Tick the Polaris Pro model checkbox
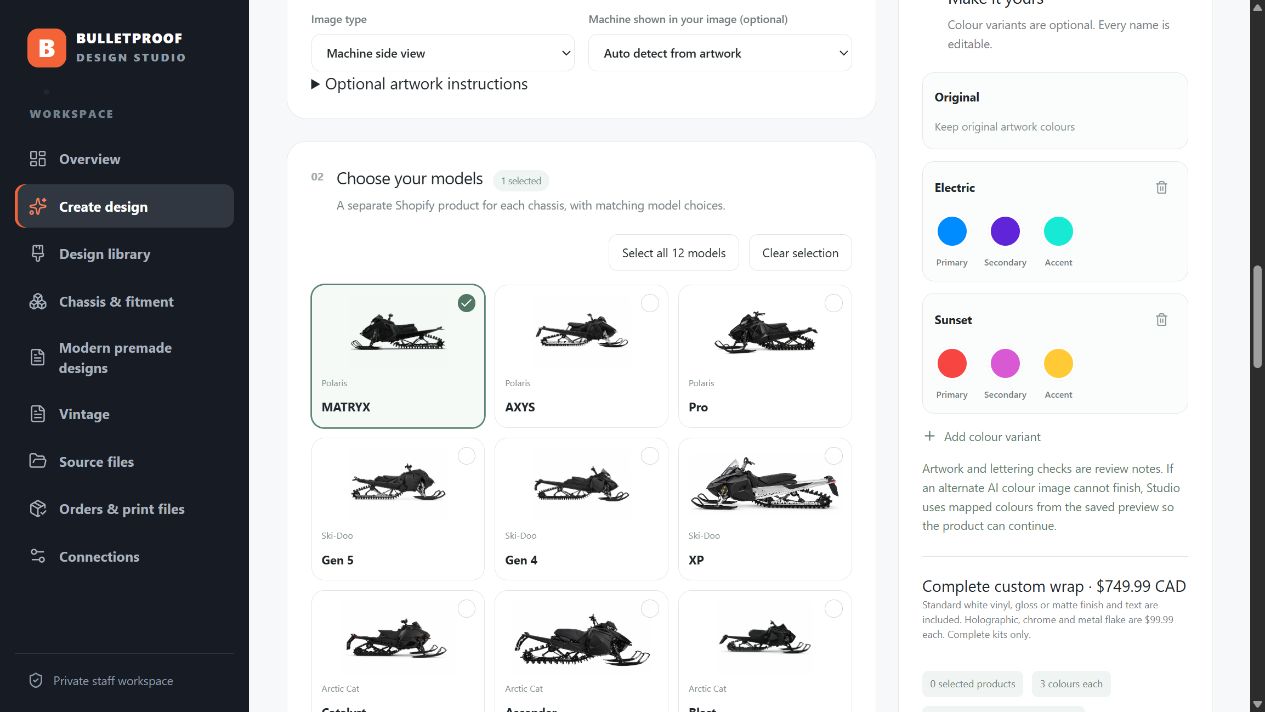1265x712 pixels. [x=833, y=303]
